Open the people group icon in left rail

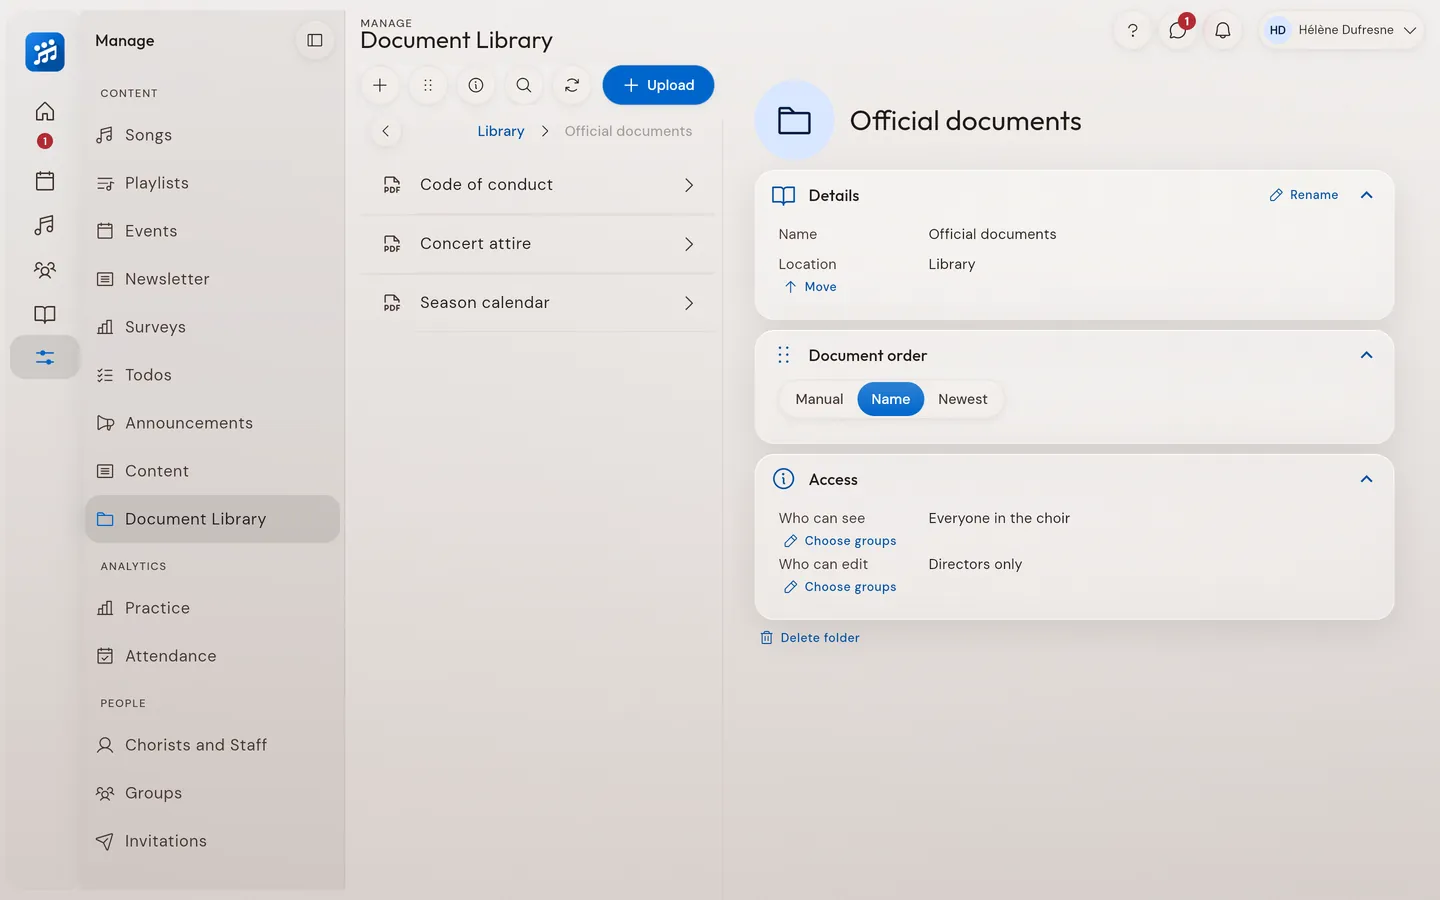(45, 270)
